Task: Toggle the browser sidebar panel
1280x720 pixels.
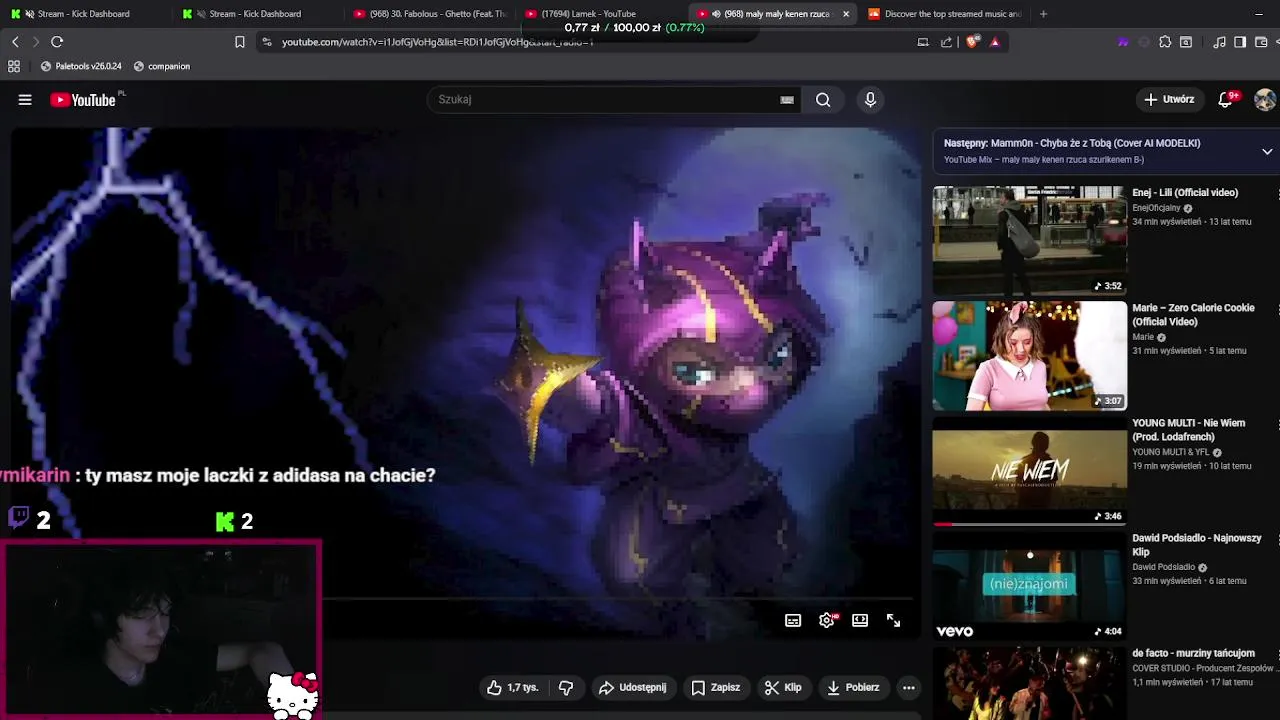Action: [1240, 42]
